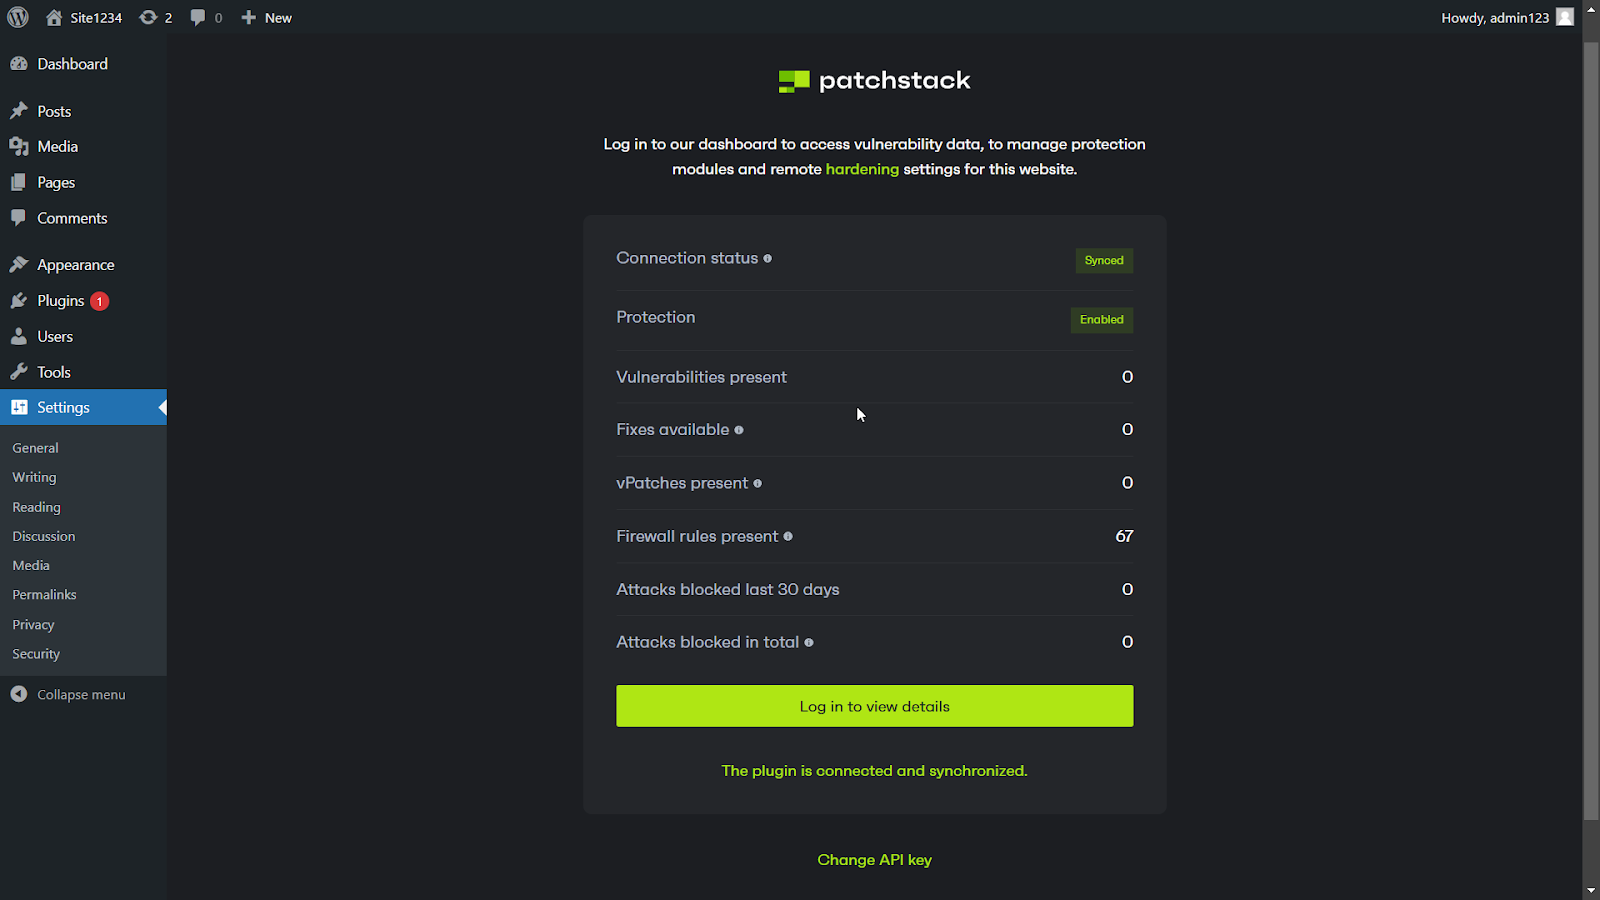Viewport: 1600px width, 900px height.
Task: Select the Security settings submenu
Action: click(36, 654)
